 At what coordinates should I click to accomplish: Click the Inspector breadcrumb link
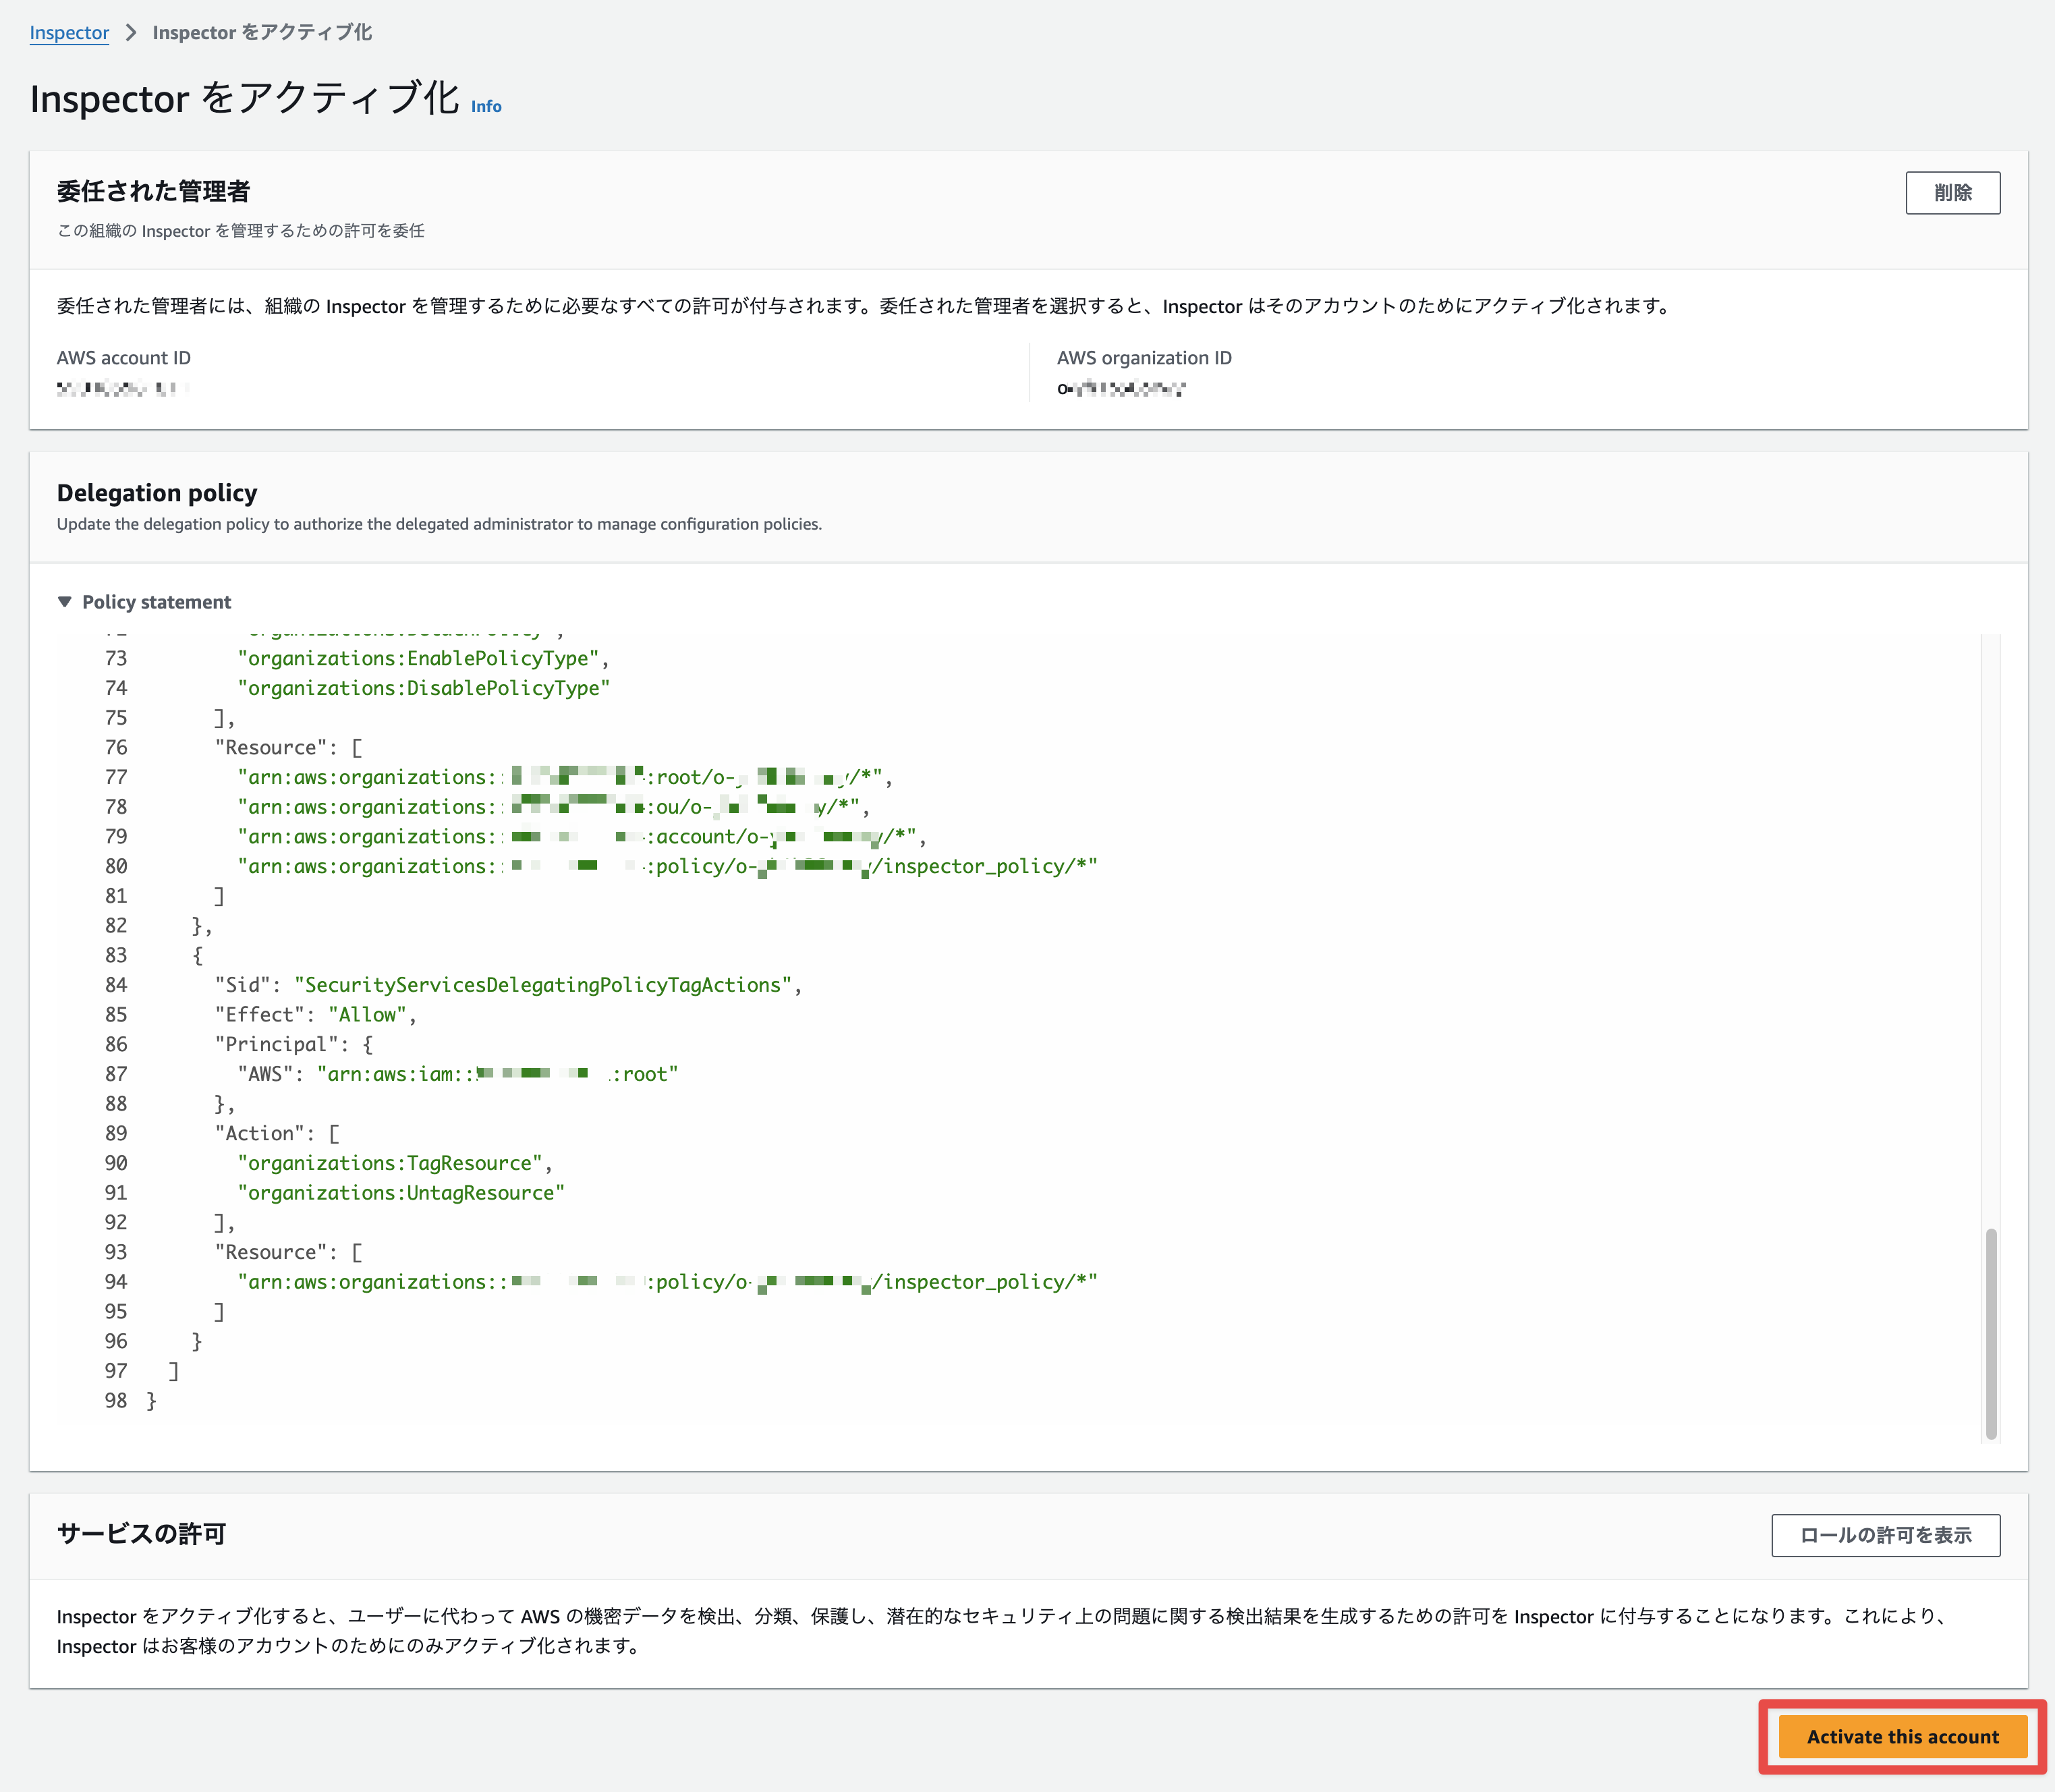tap(69, 32)
